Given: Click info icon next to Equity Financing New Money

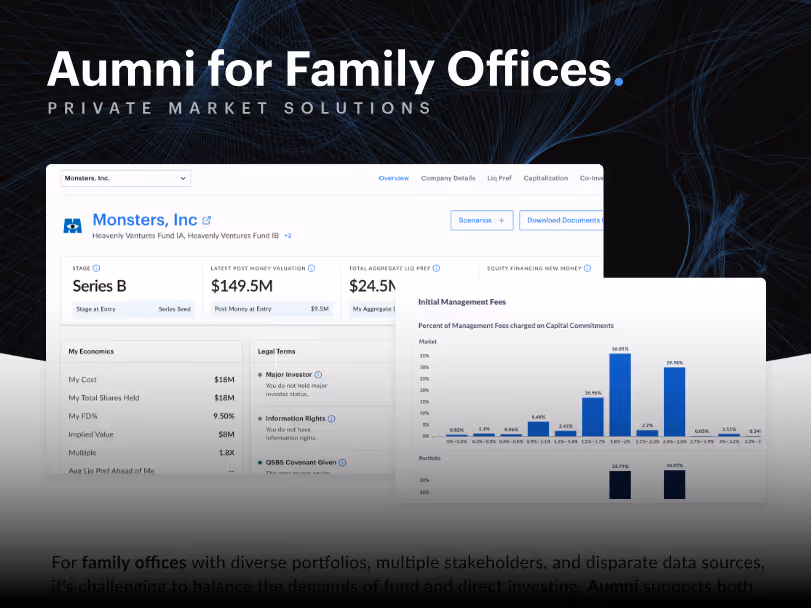Looking at the screenshot, I should (x=587, y=268).
